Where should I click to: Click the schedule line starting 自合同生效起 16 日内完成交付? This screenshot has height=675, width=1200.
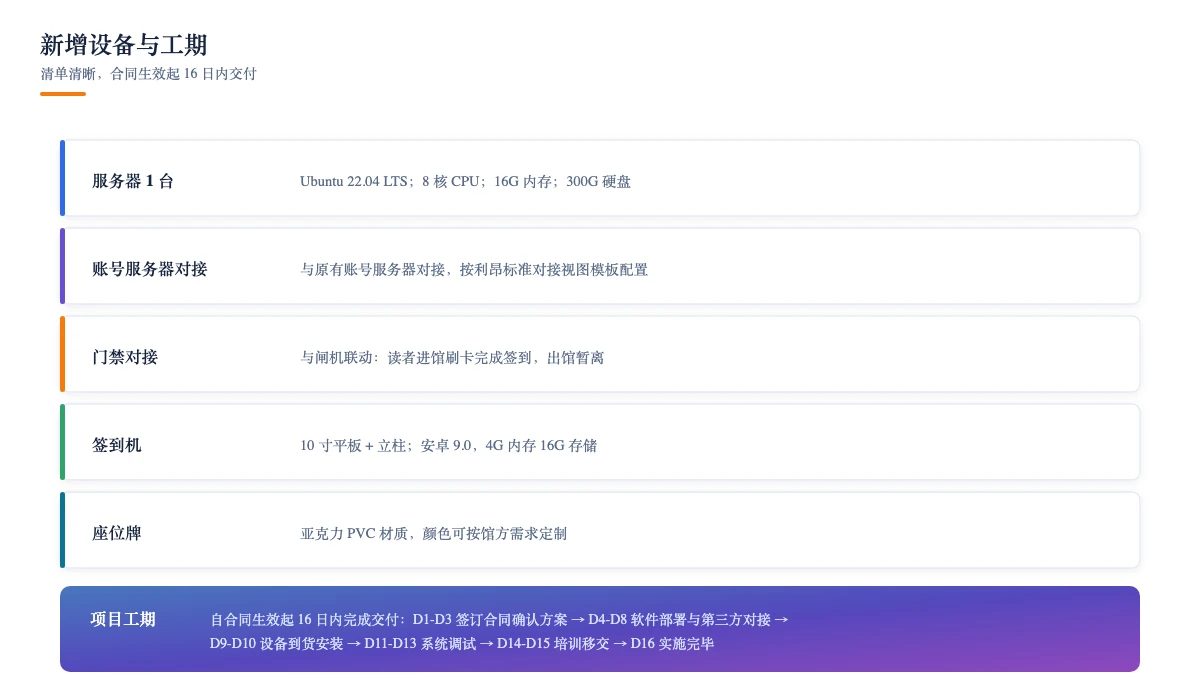coord(499,619)
